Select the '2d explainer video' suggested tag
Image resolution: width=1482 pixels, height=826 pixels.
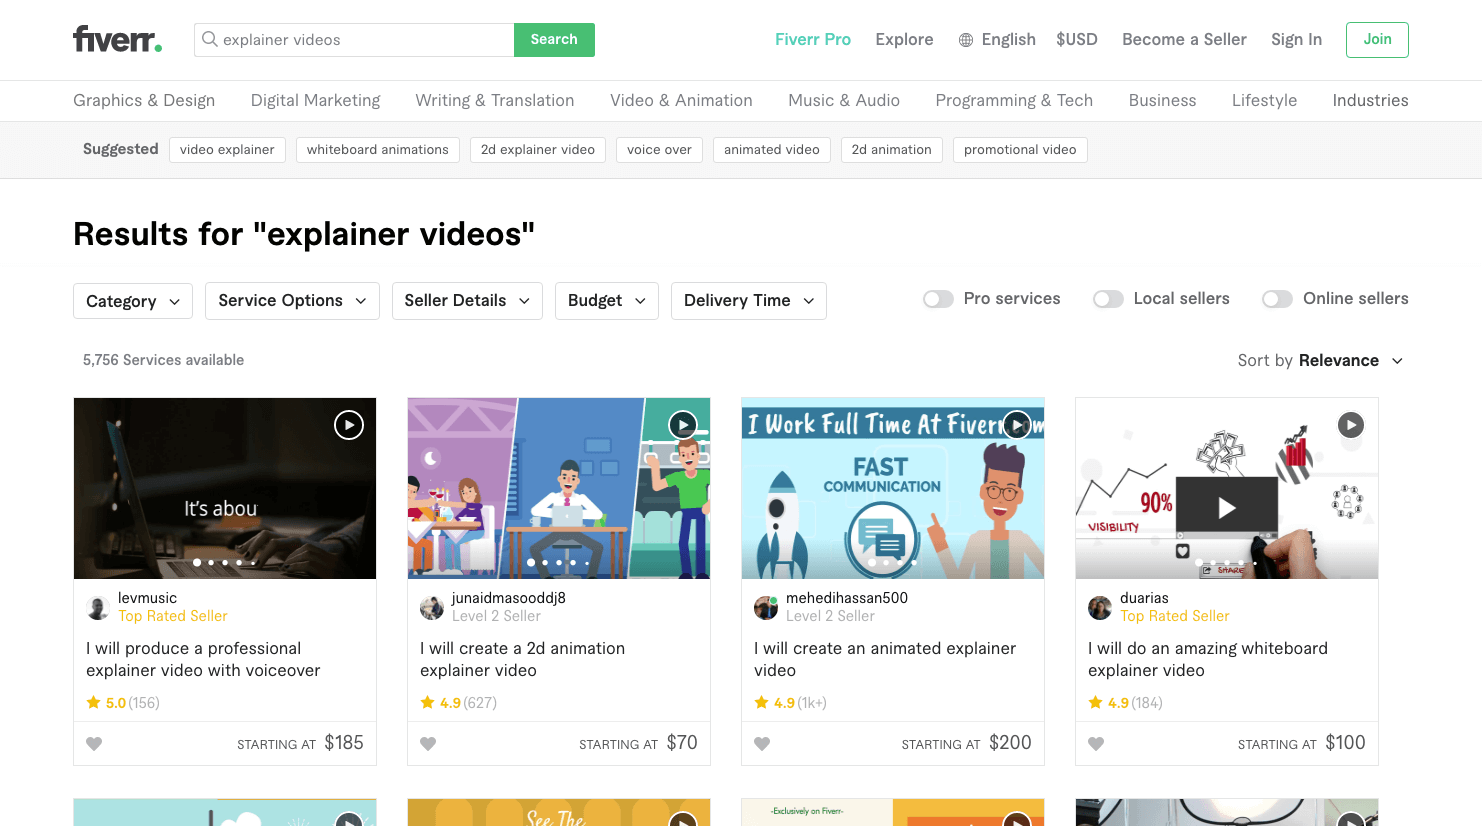pyautogui.click(x=538, y=150)
